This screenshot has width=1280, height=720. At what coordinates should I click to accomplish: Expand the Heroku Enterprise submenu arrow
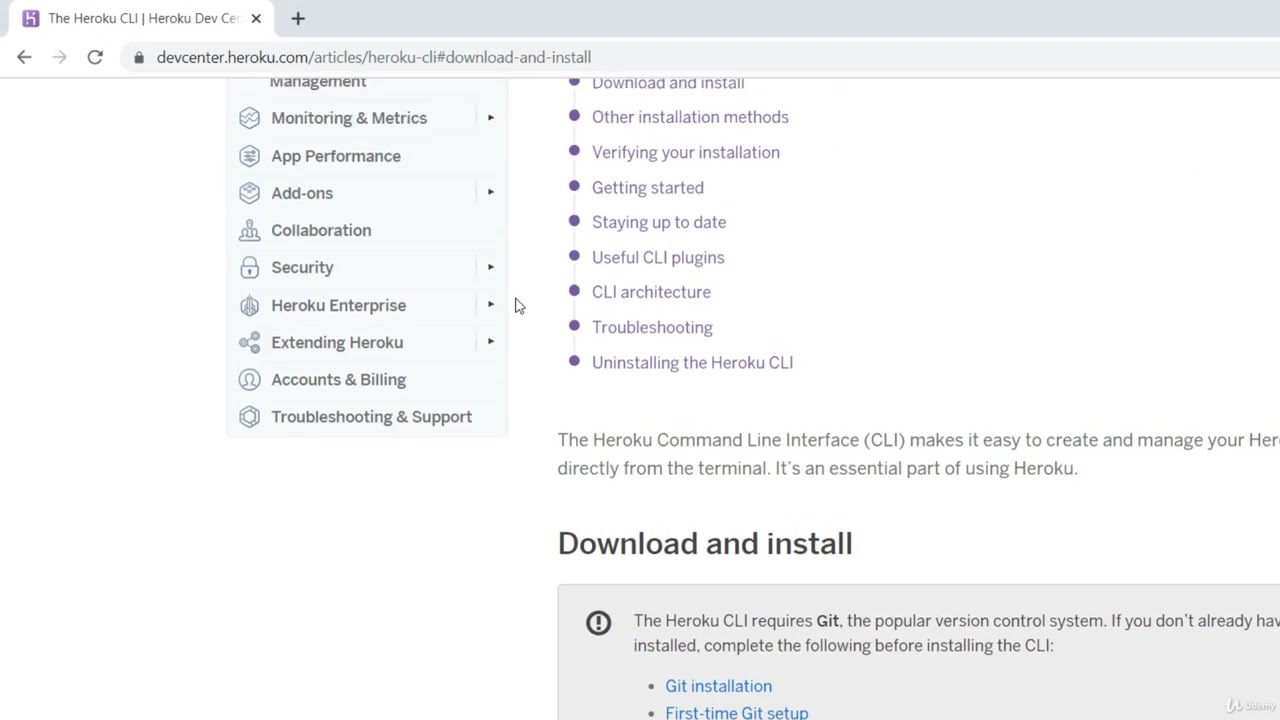tap(490, 304)
